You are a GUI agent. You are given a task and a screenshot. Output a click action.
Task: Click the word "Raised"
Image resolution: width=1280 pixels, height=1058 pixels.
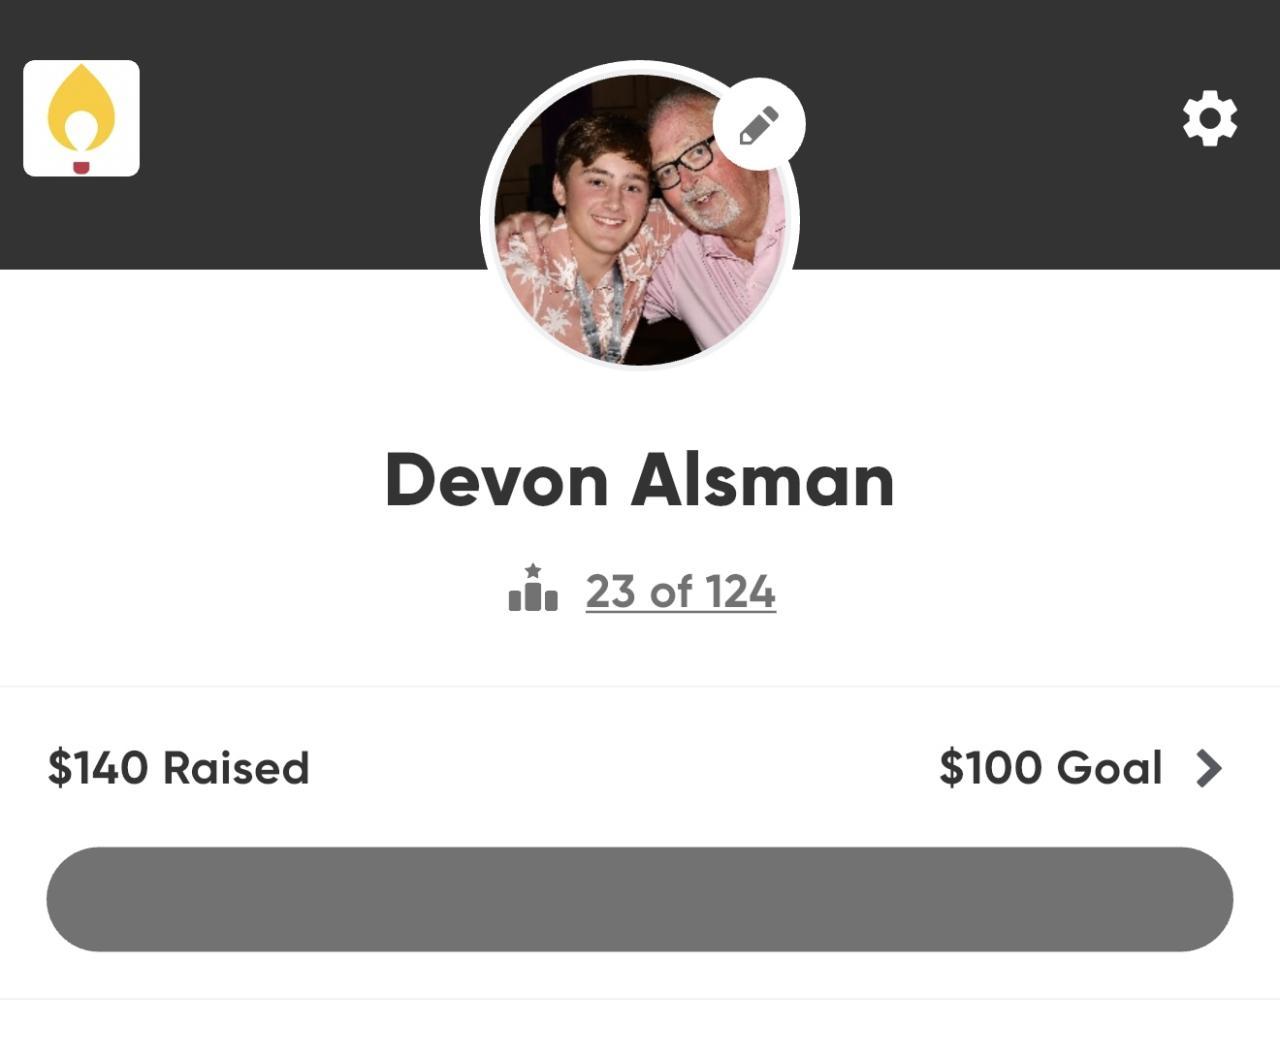tap(236, 768)
